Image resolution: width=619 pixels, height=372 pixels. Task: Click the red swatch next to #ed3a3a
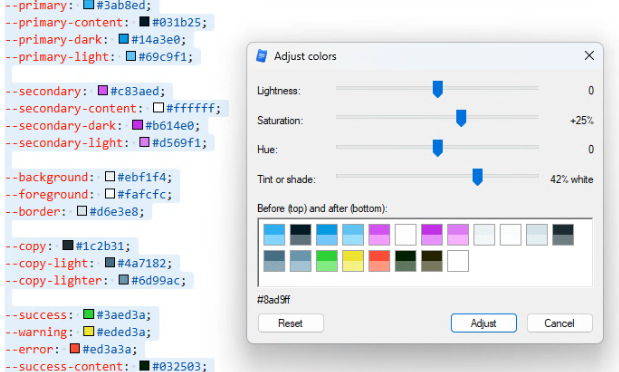point(75,348)
